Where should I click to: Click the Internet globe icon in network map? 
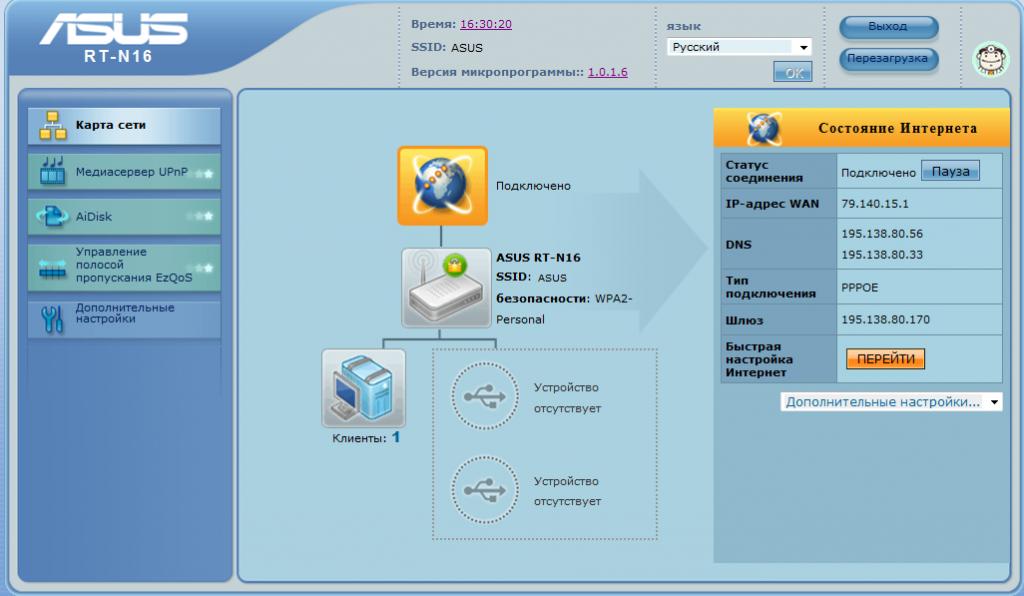tap(442, 186)
